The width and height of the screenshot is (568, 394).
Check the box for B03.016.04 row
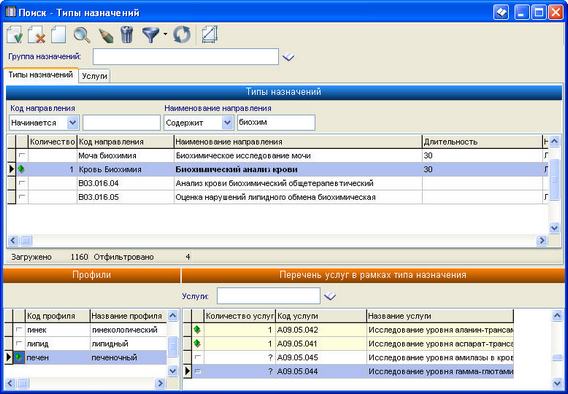pos(22,183)
